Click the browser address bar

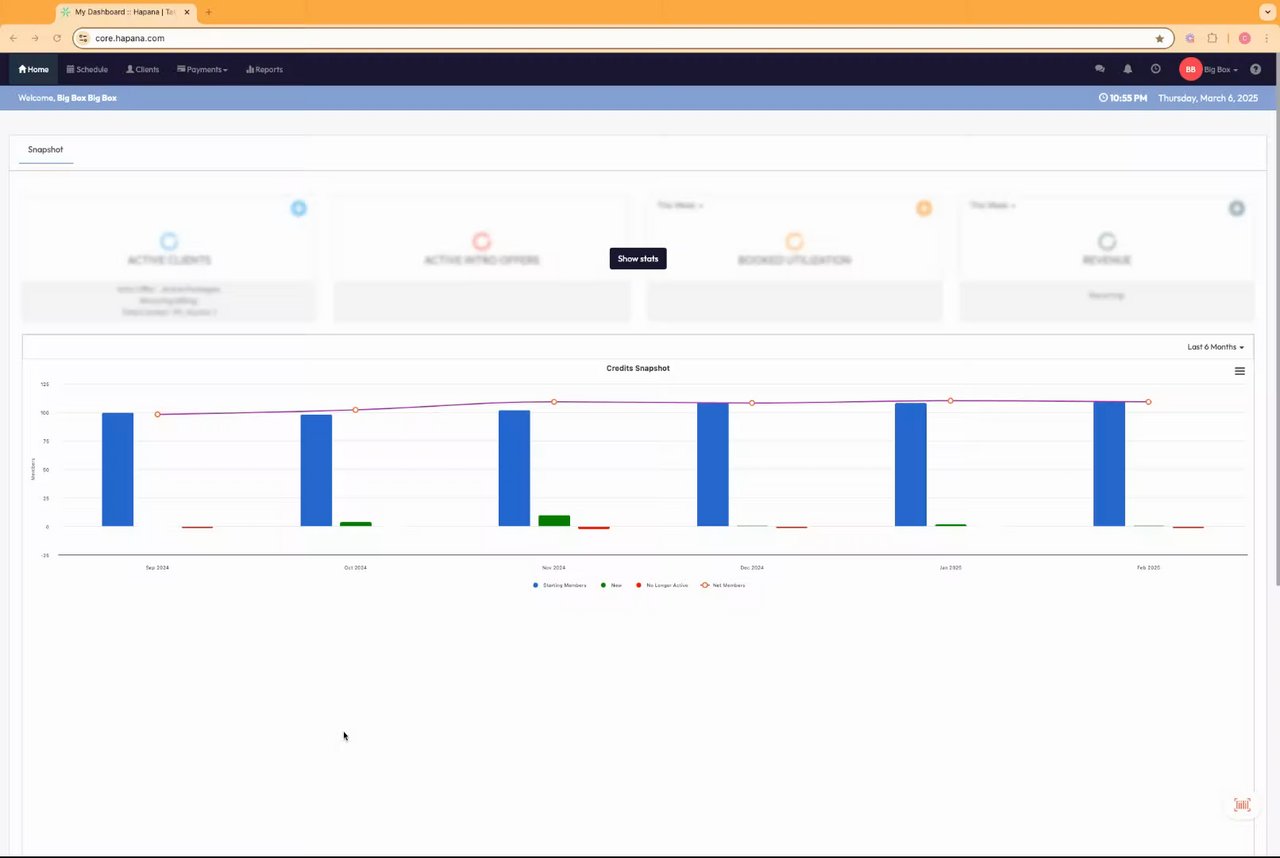pyautogui.click(x=620, y=38)
